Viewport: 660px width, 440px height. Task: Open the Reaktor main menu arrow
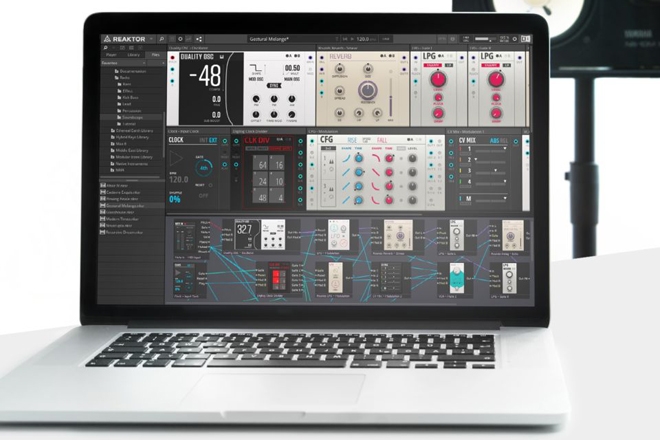[152, 39]
